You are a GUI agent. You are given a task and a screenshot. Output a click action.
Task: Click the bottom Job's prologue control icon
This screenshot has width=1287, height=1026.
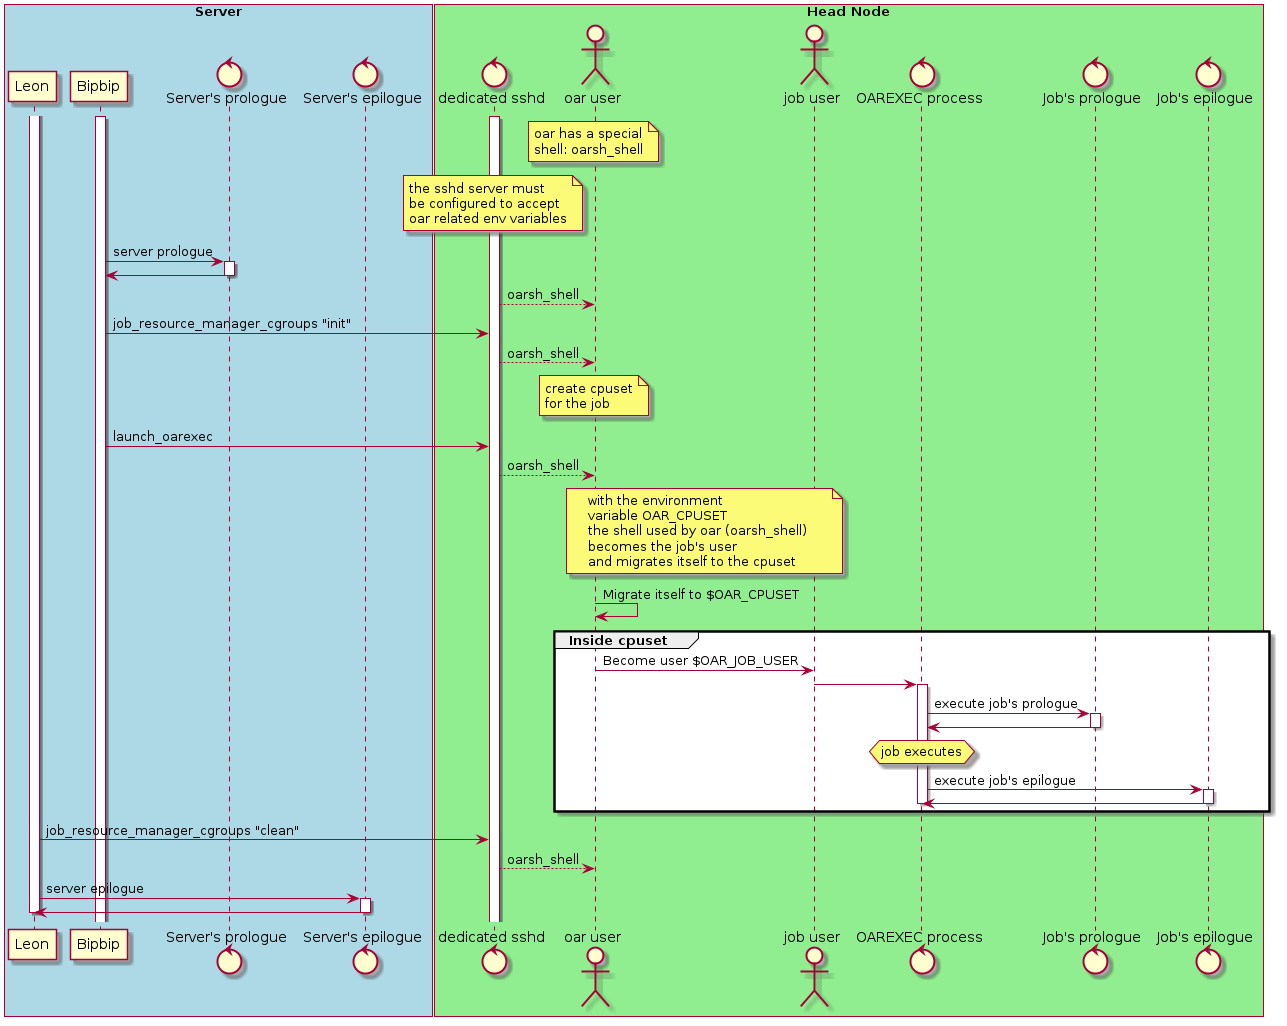click(x=1095, y=961)
